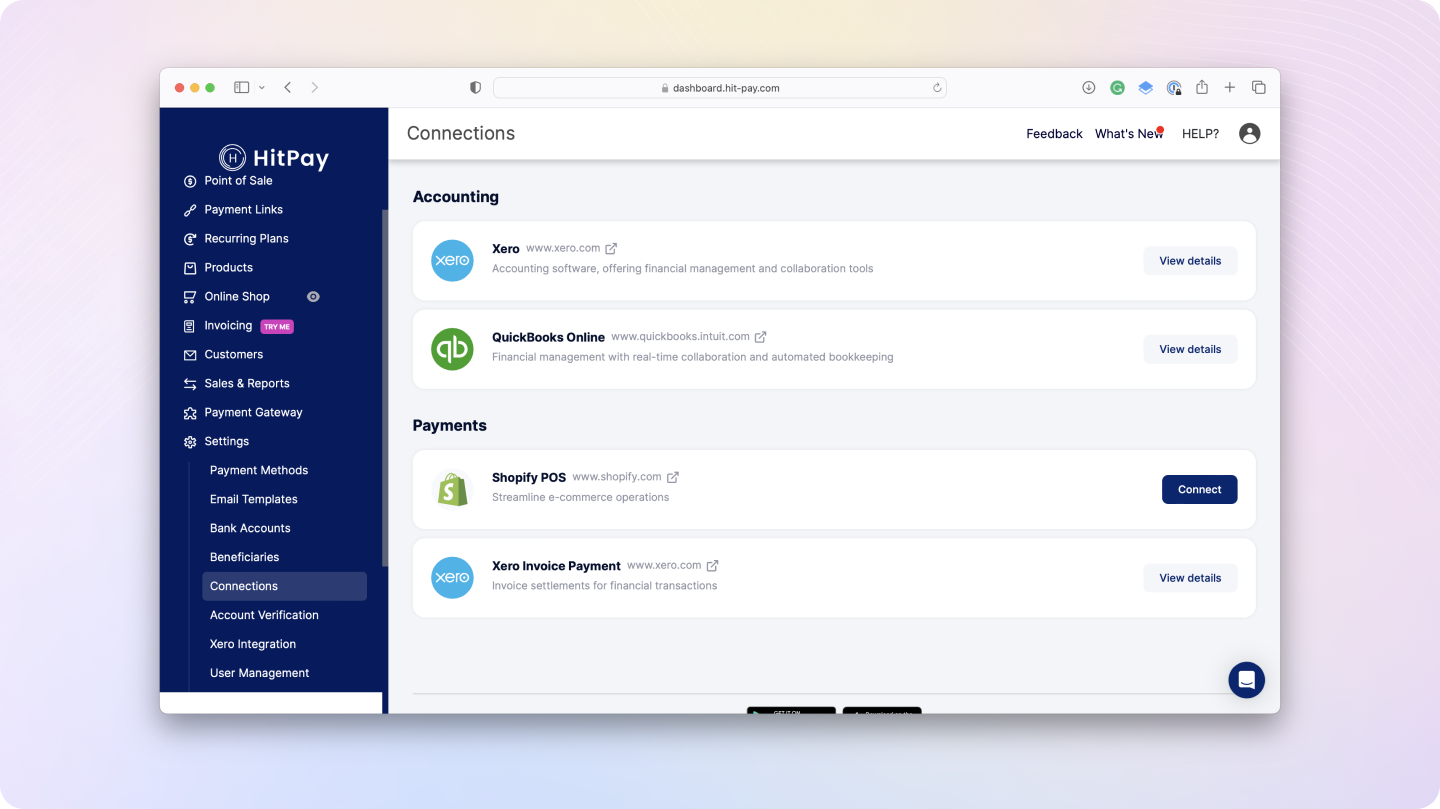This screenshot has width=1440, height=809.
Task: Click the Safari sidebar toggle icon
Action: coord(241,88)
